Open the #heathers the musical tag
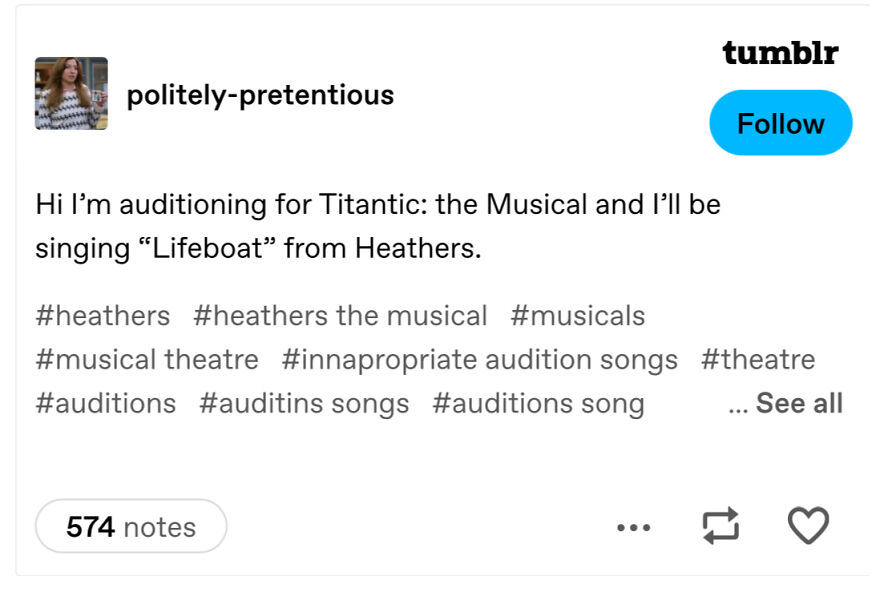This screenshot has height=592, width=880. 340,316
